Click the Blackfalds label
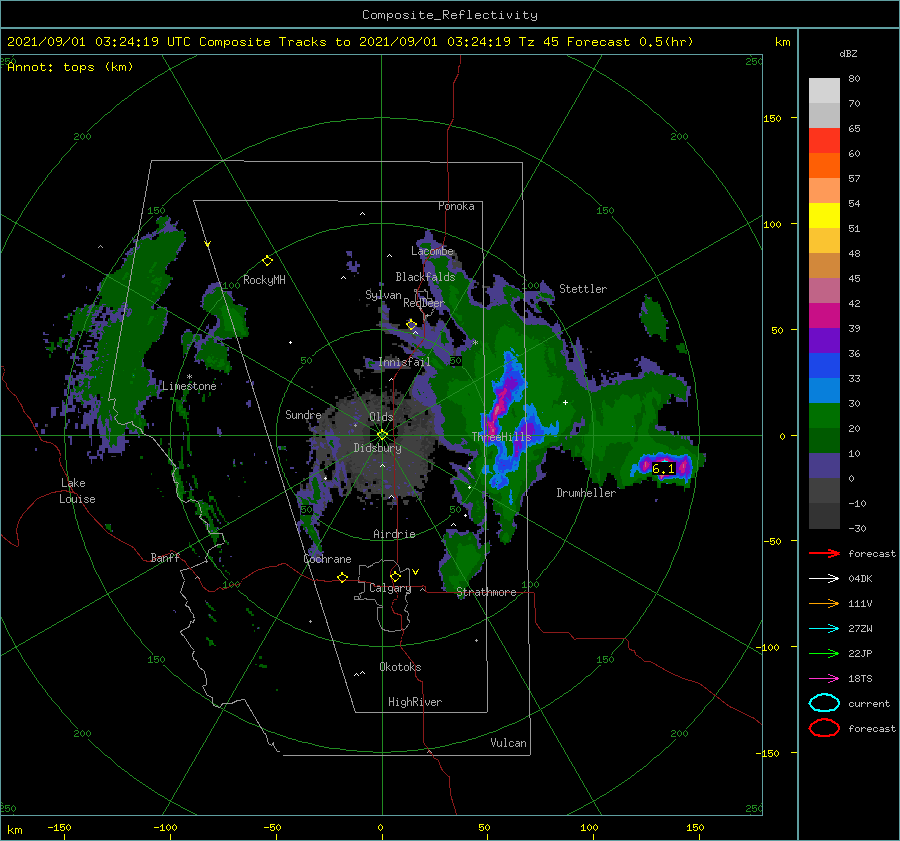This screenshot has height=841, width=900. 425,277
